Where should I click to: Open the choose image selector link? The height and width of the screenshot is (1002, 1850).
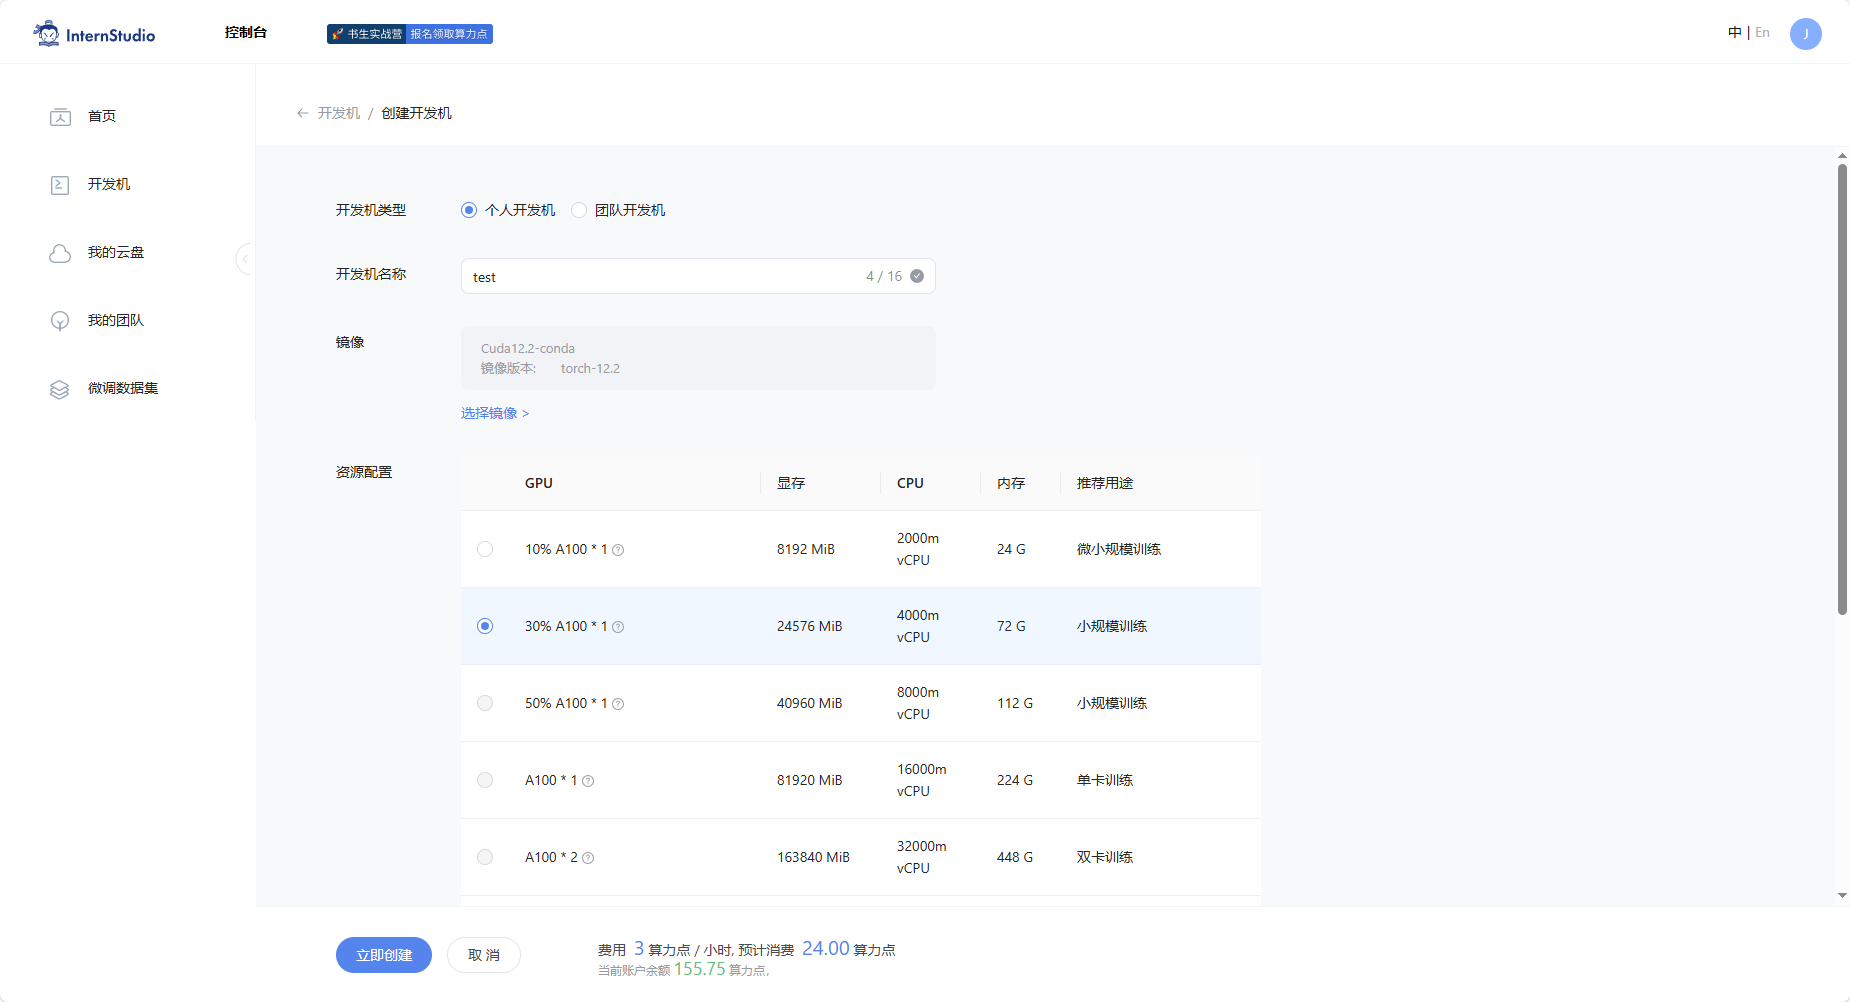click(494, 413)
